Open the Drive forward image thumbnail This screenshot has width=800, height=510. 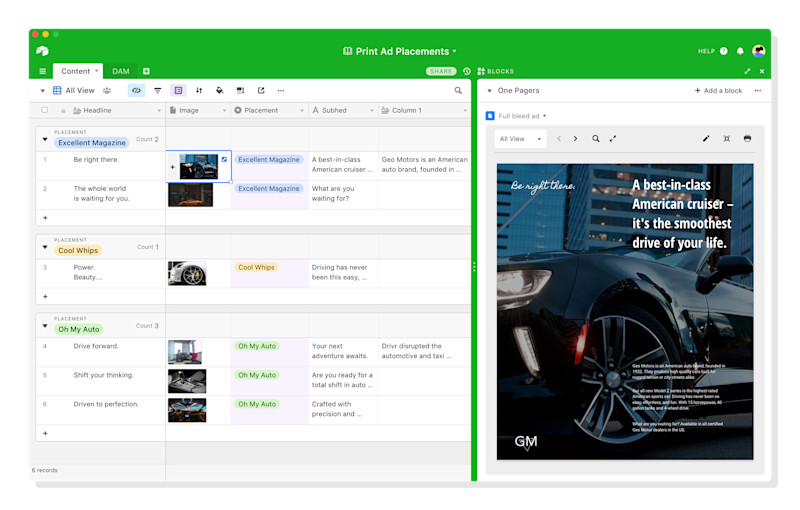[185, 352]
